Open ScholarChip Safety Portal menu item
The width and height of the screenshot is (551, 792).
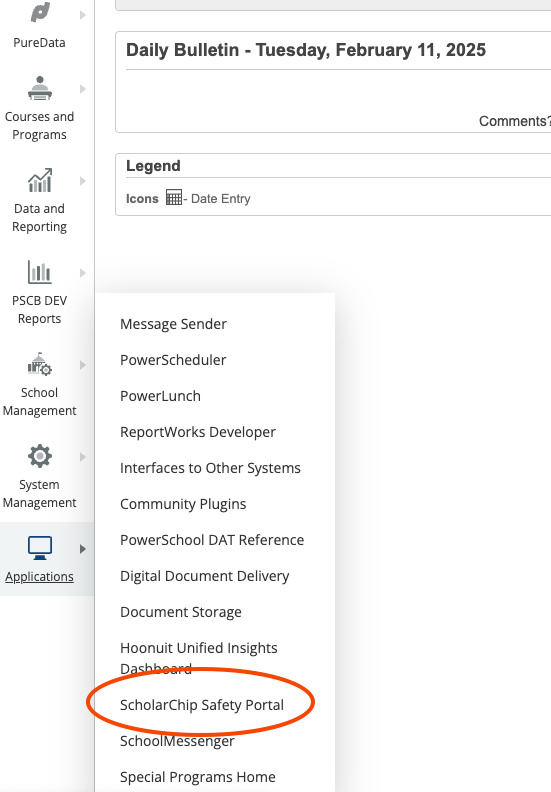[202, 705]
